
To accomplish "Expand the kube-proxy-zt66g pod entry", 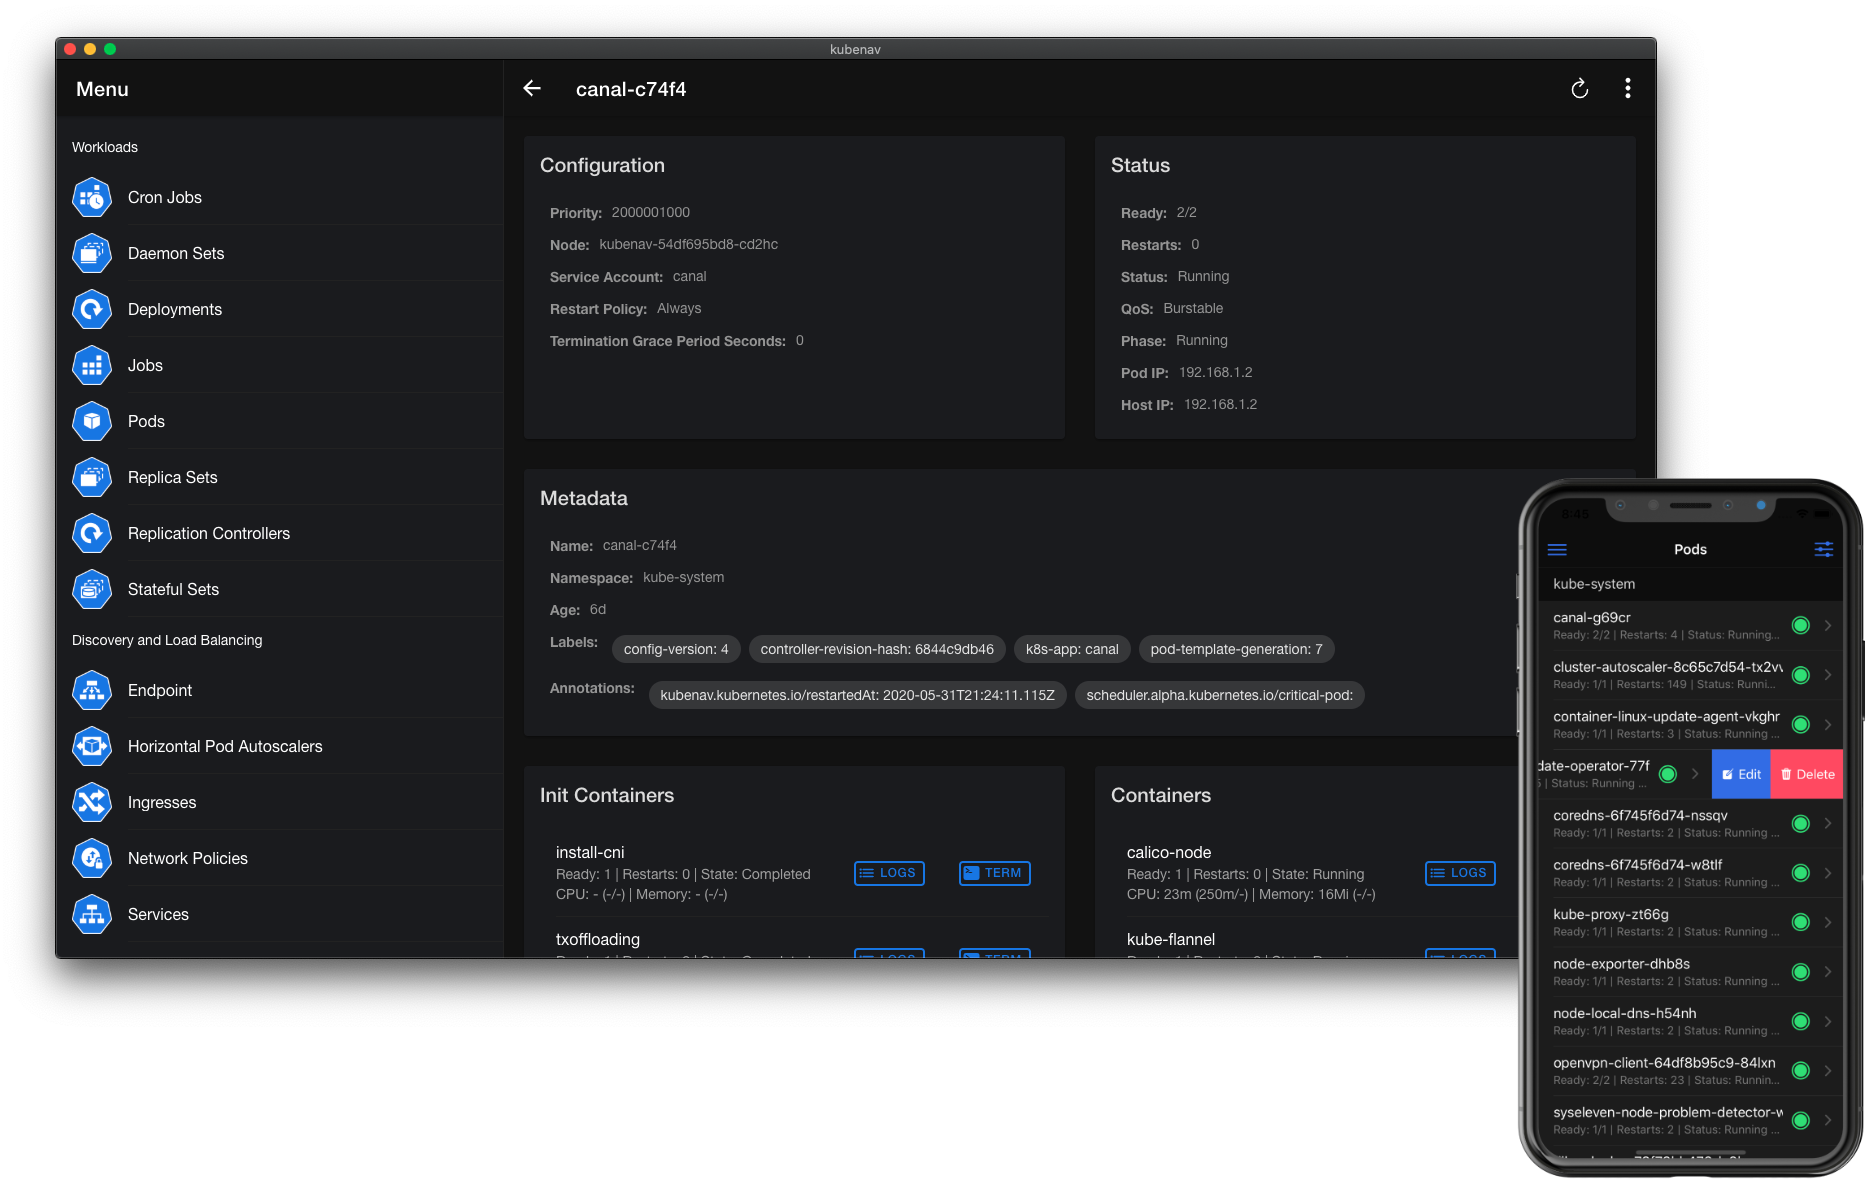I will [x=1829, y=921].
